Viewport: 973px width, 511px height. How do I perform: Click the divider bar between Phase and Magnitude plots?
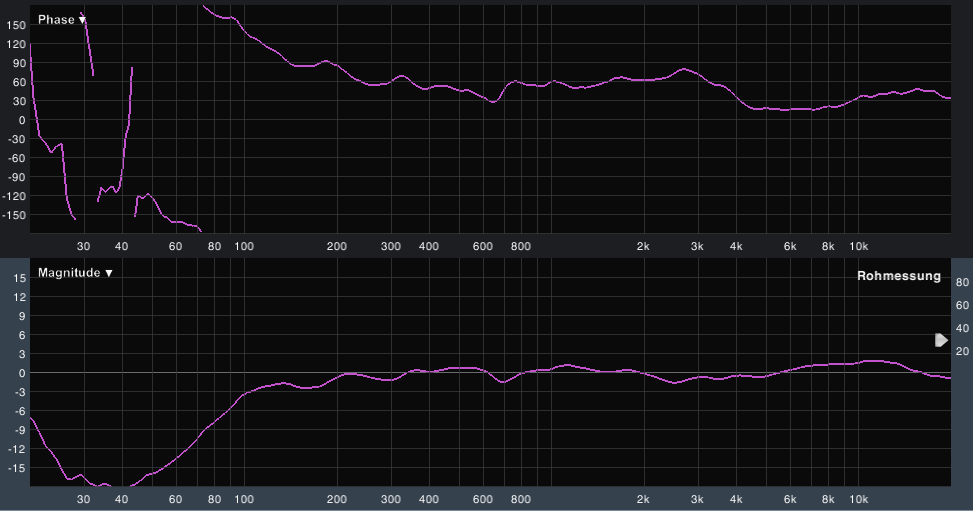coord(486,256)
